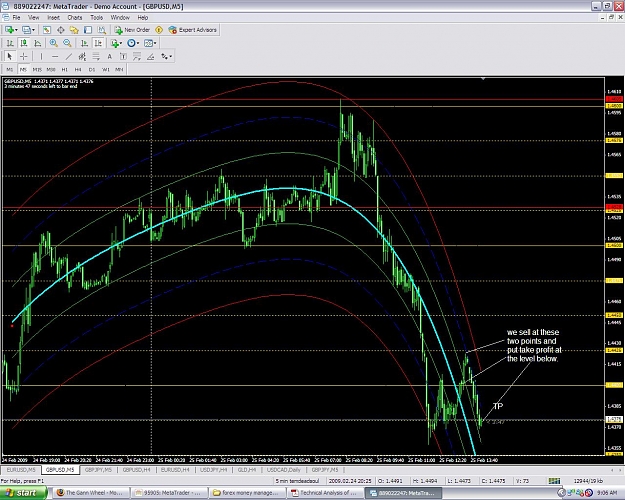
Task: Open the Strategy Tester icon
Action: (102, 30)
